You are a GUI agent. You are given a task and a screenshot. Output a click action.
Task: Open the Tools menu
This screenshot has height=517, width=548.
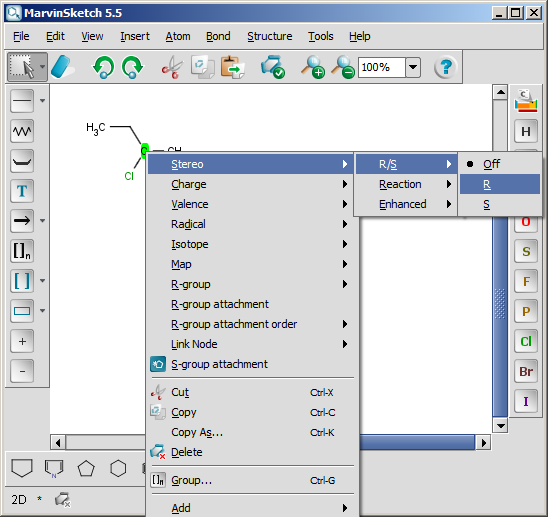(320, 36)
